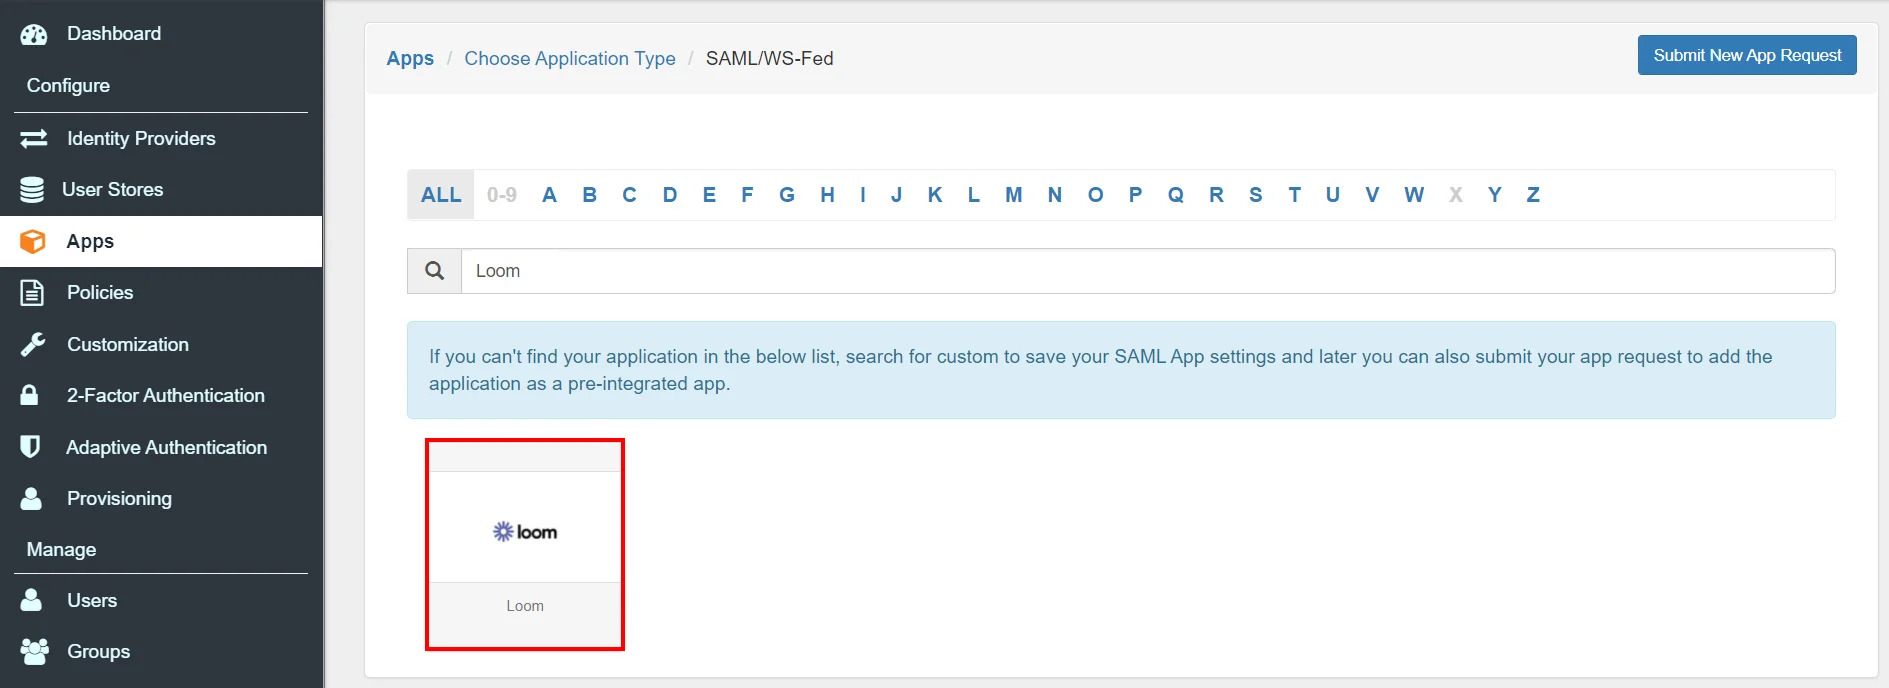
Task: Filter apps by letter U
Action: coord(1333,195)
